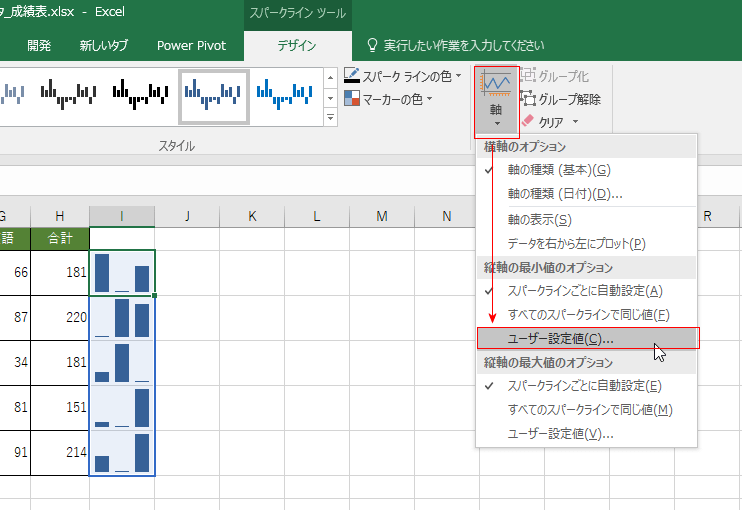Click the グループ解除 ungroup icon
Viewport: 742px width, 510px height.
pyautogui.click(x=528, y=99)
